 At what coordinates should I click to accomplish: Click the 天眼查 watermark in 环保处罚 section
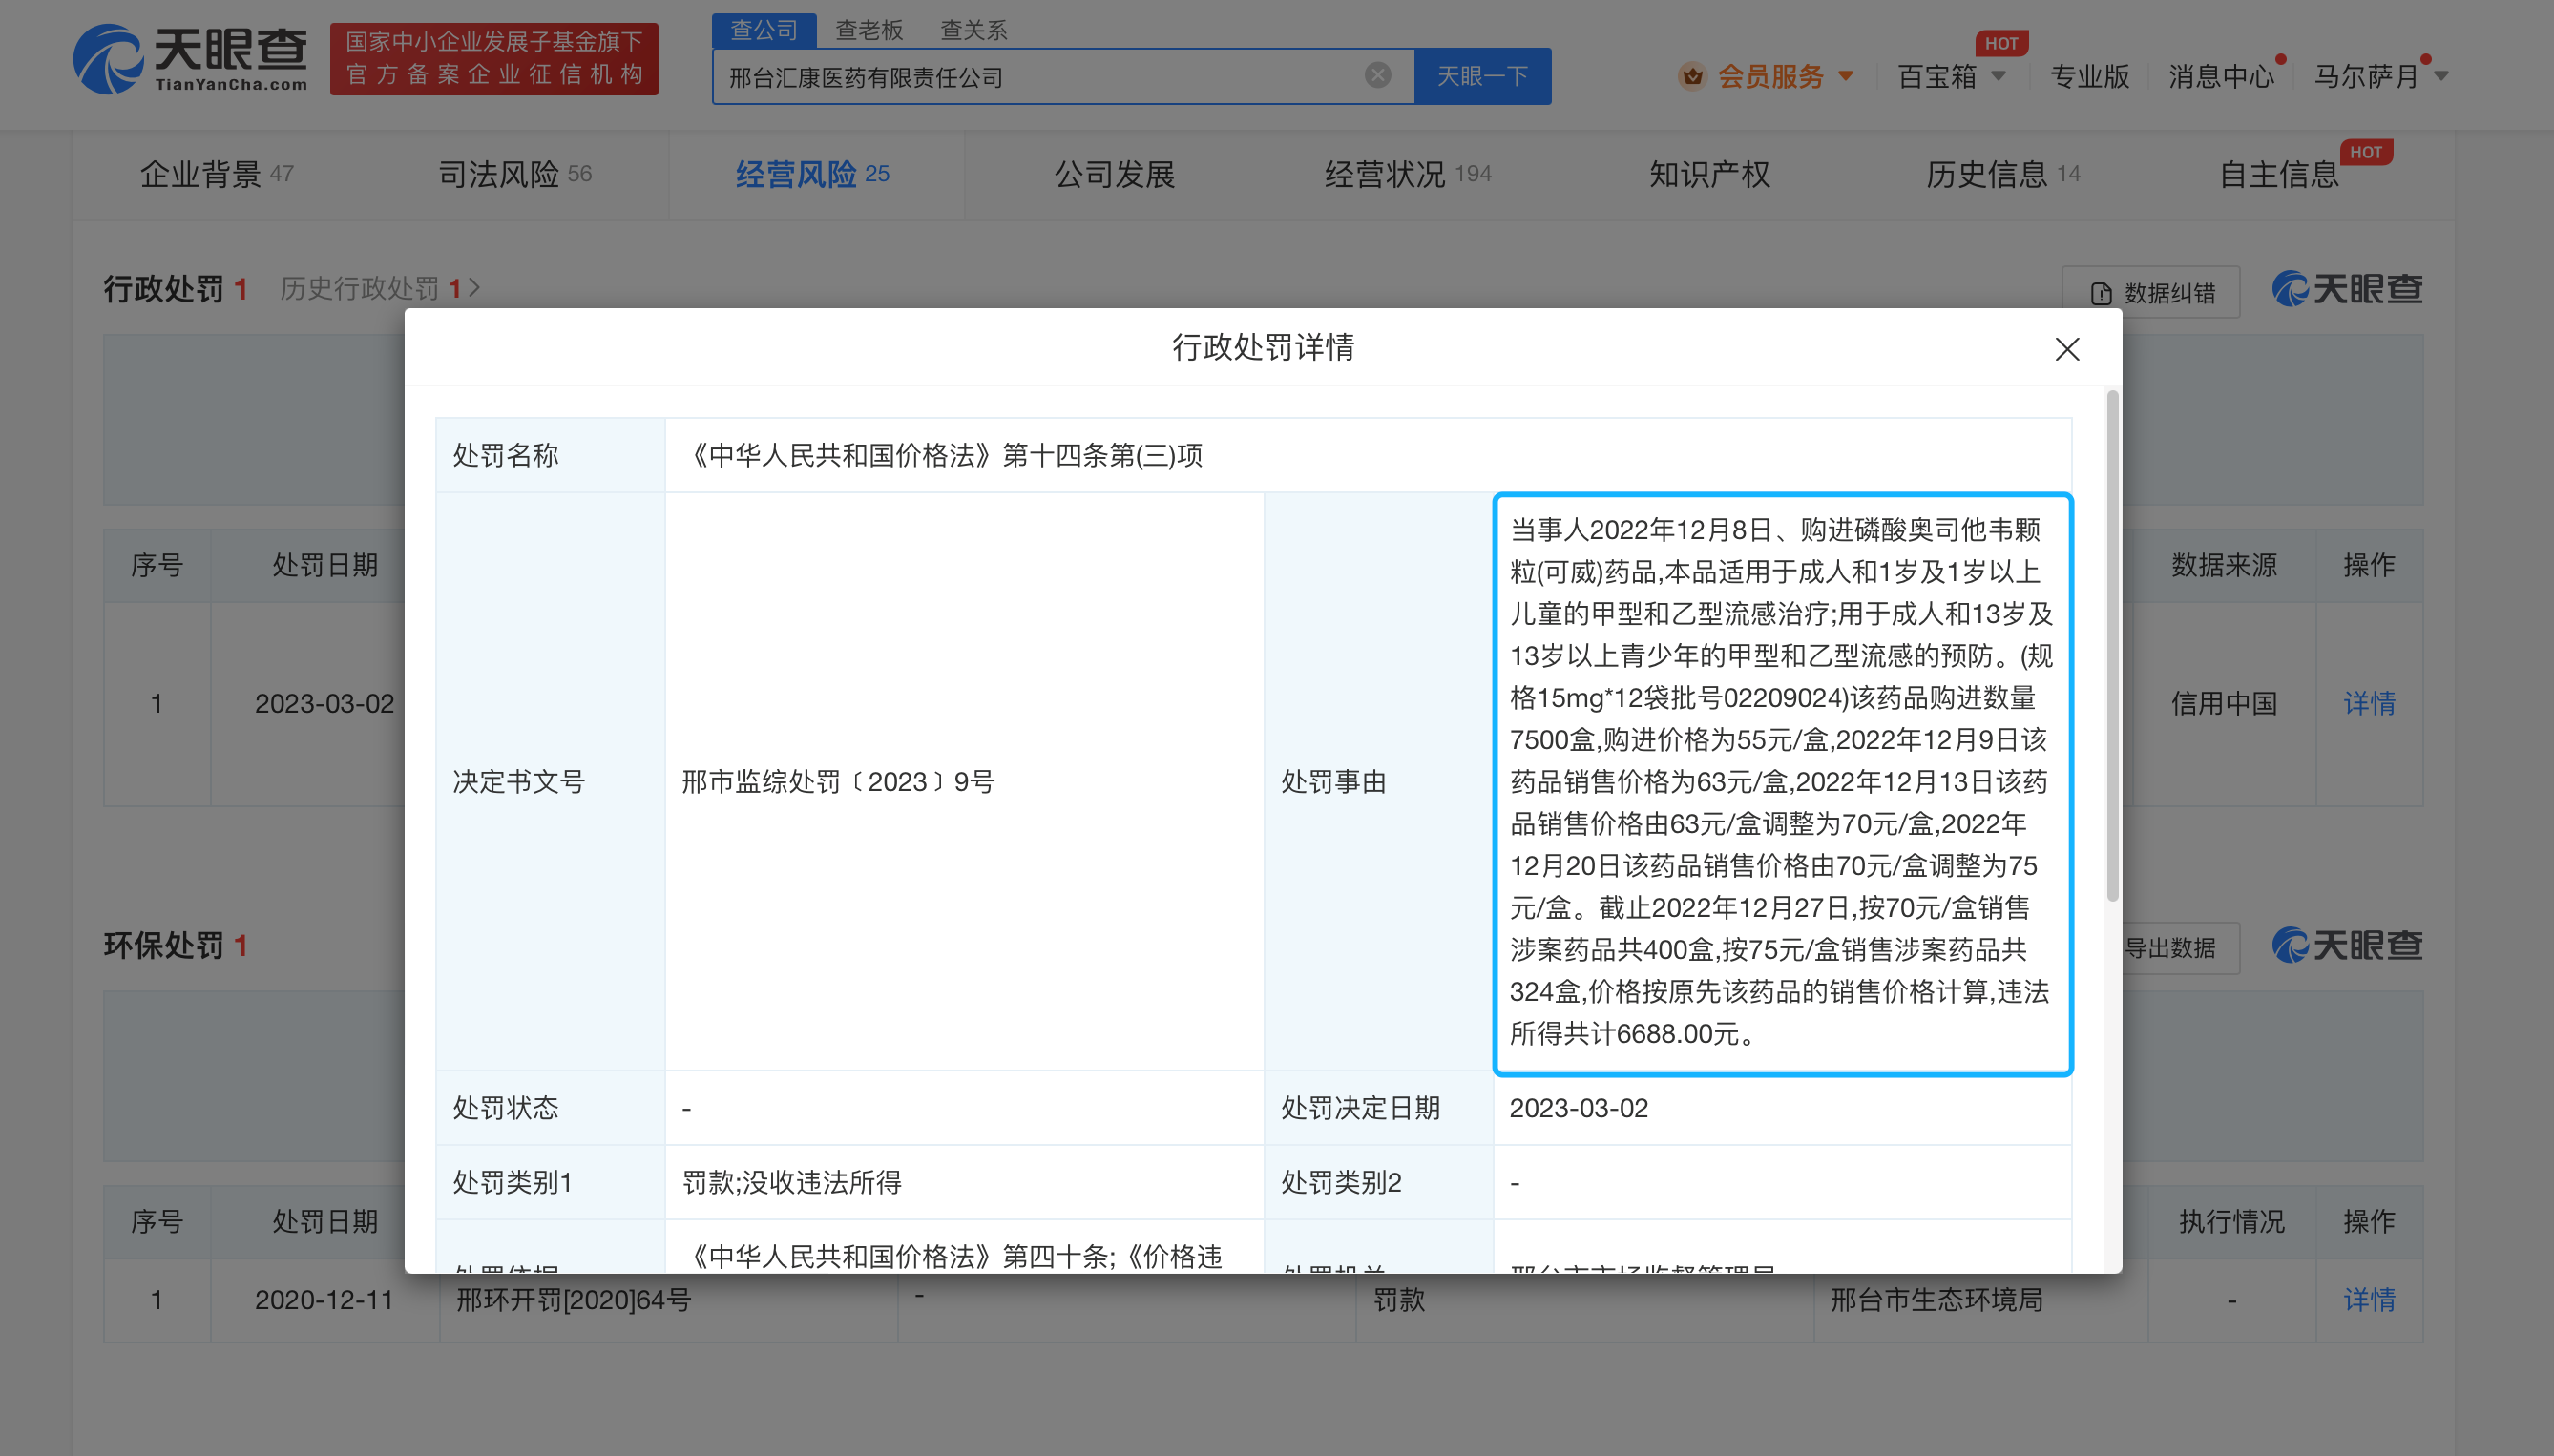[2346, 945]
